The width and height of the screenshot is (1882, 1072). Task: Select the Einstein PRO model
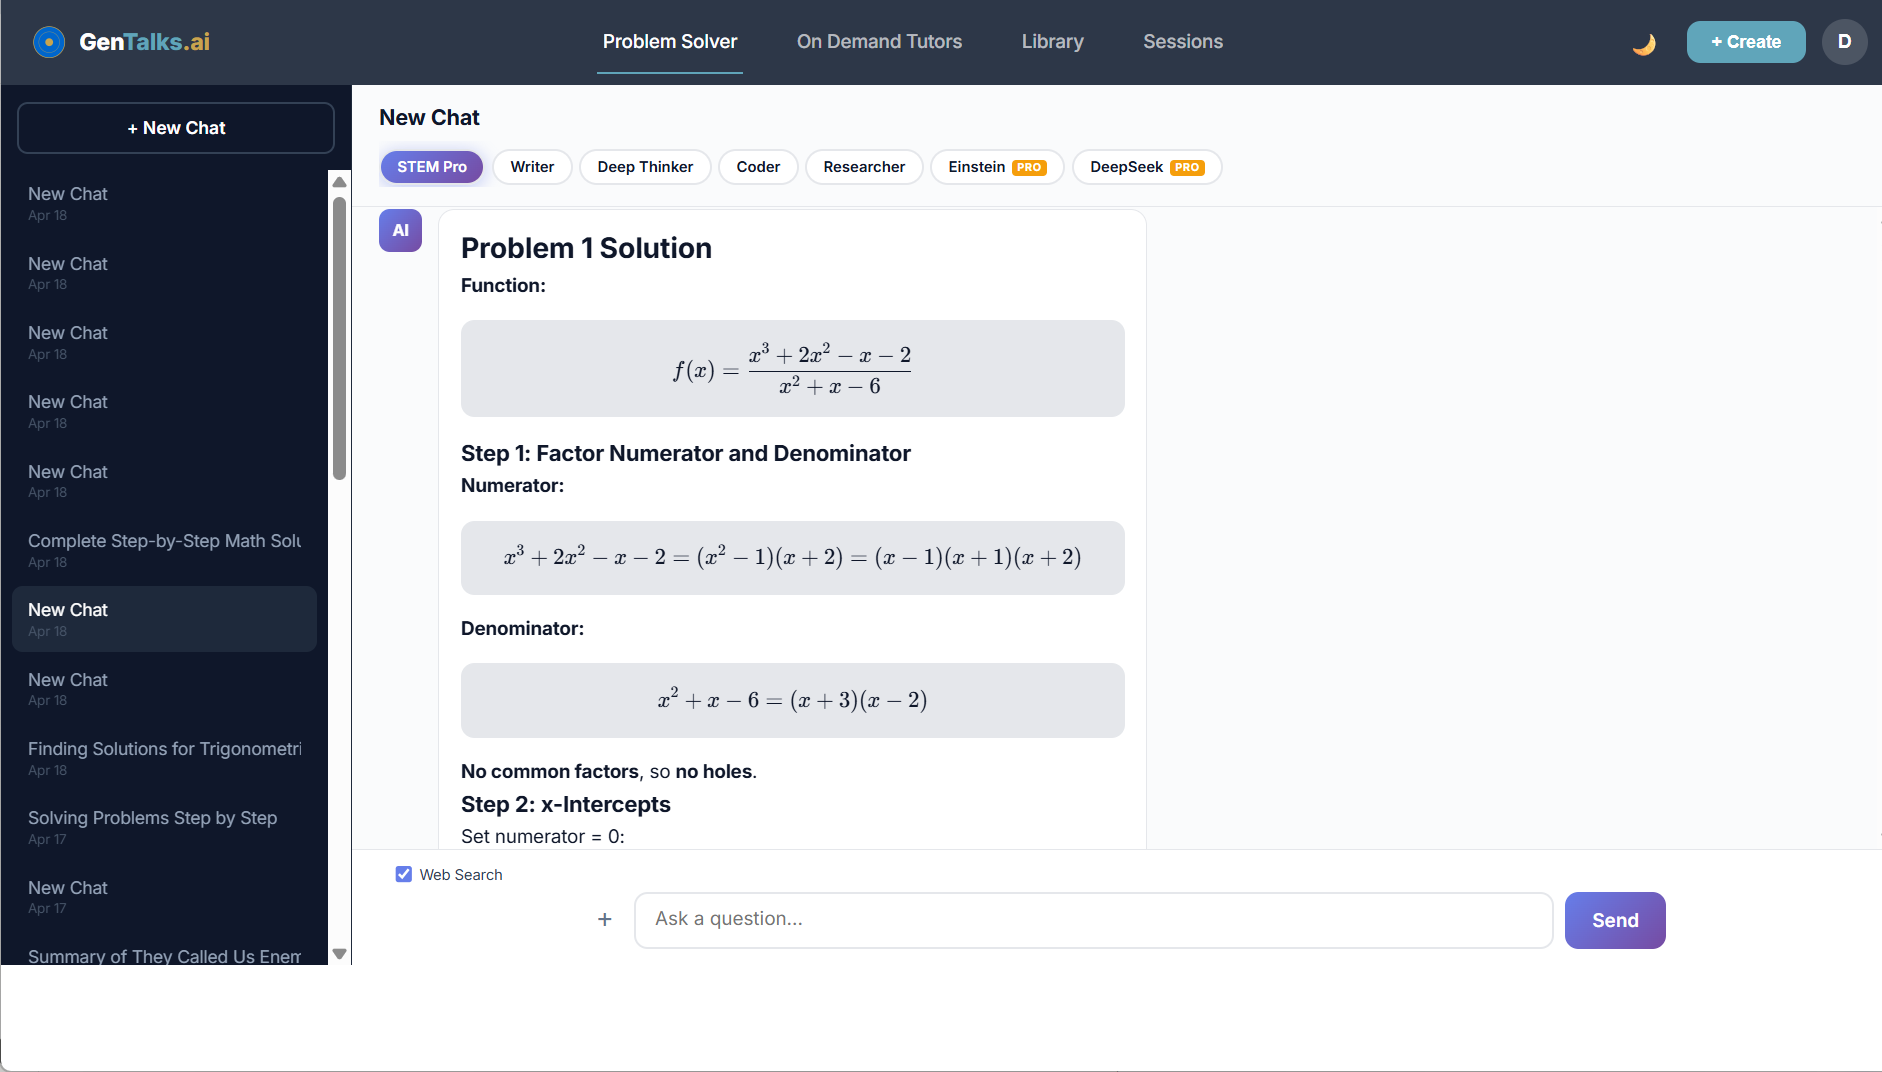coord(997,167)
